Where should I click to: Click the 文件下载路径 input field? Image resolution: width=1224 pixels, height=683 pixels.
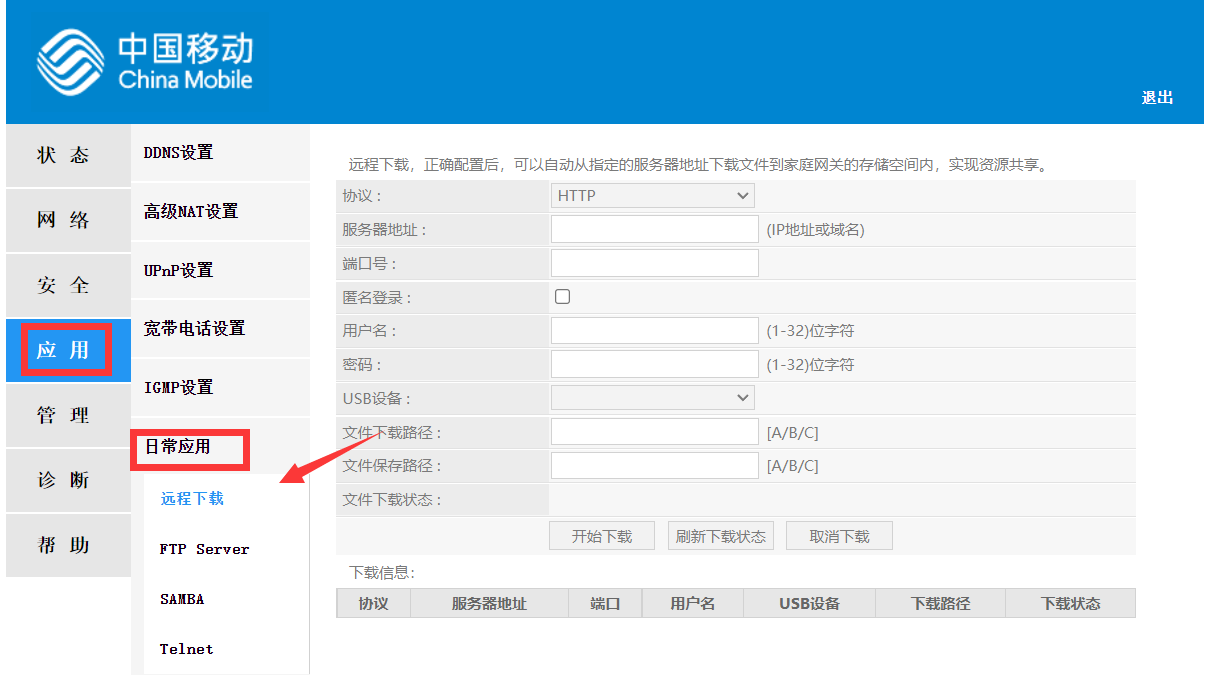(x=655, y=432)
